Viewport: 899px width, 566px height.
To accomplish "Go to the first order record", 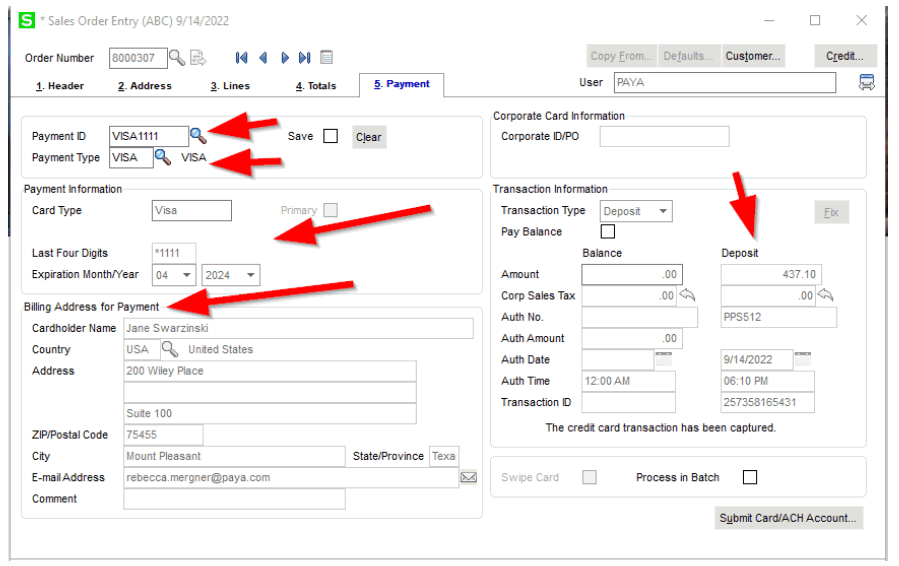I will point(241,57).
